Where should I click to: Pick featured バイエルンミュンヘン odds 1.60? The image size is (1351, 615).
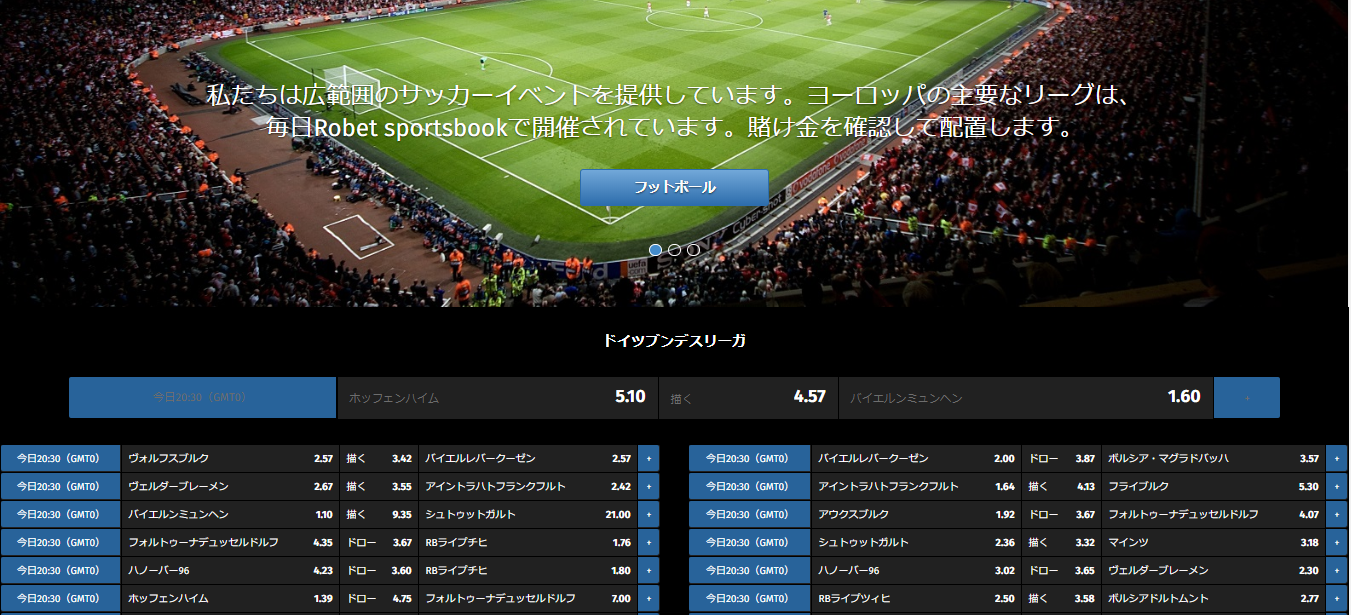1025,397
